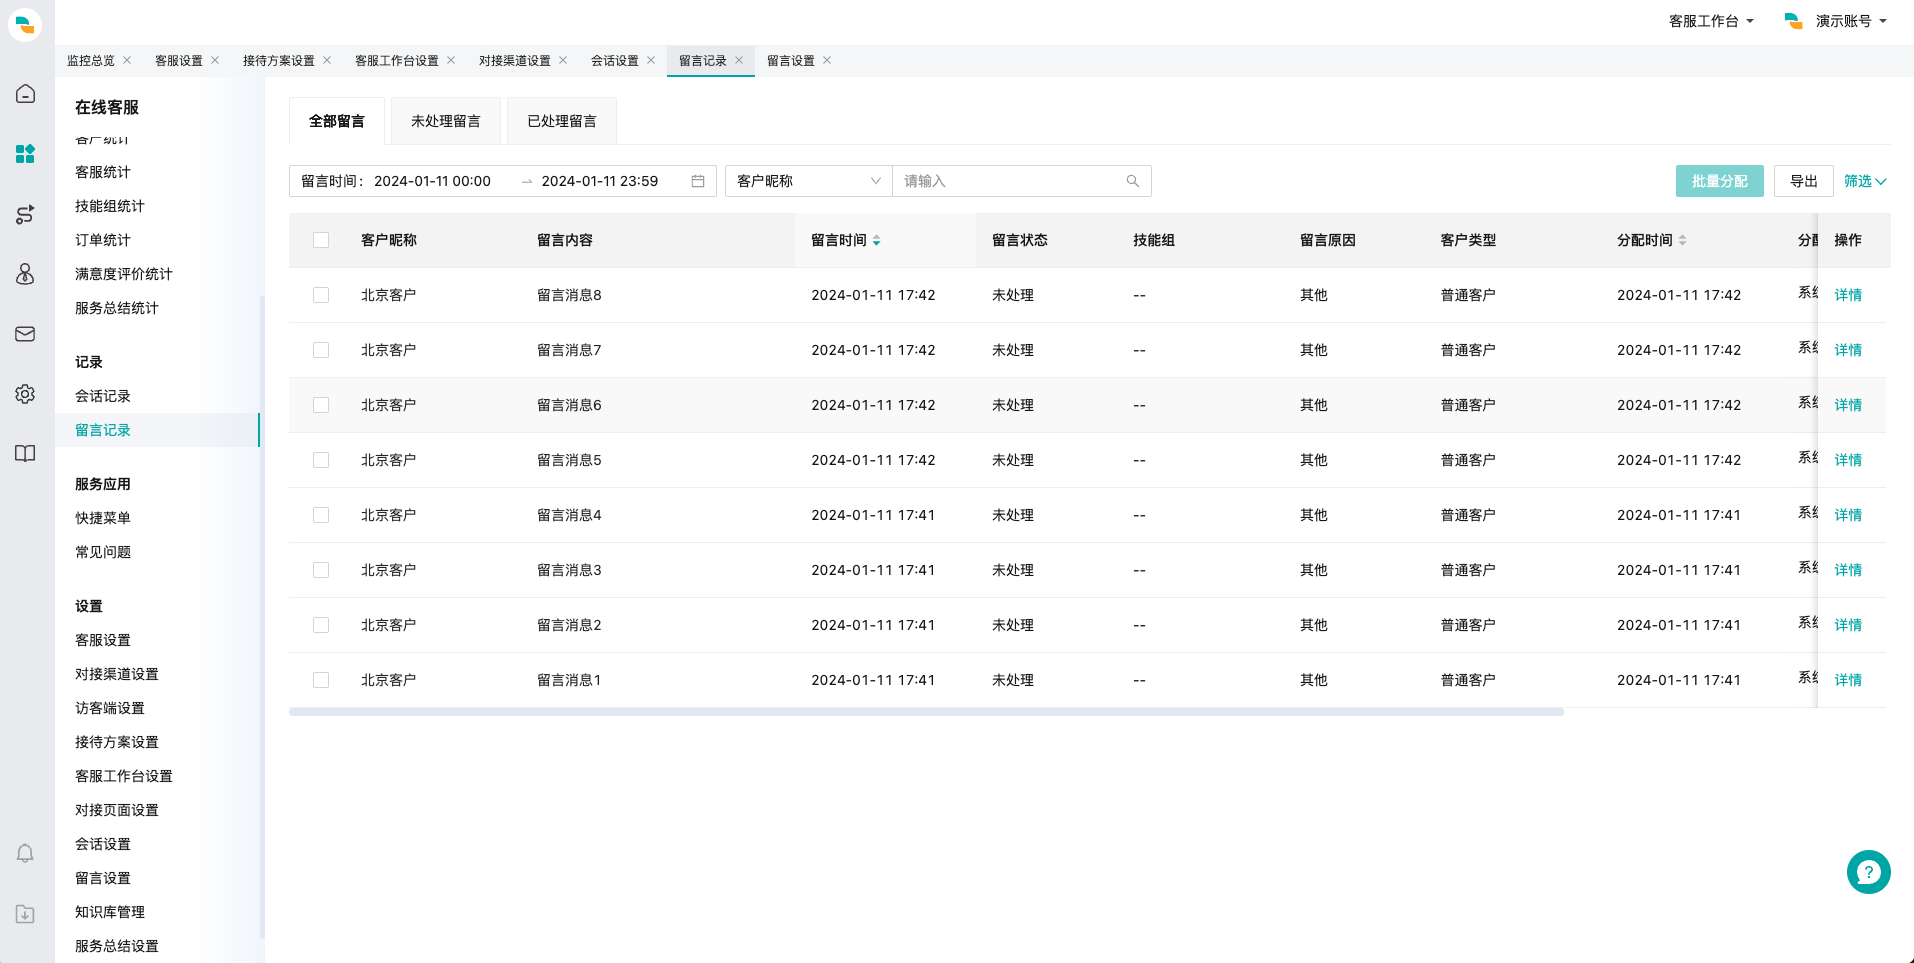
Task: Close the 客服工作台设置 tab
Action: point(451,60)
